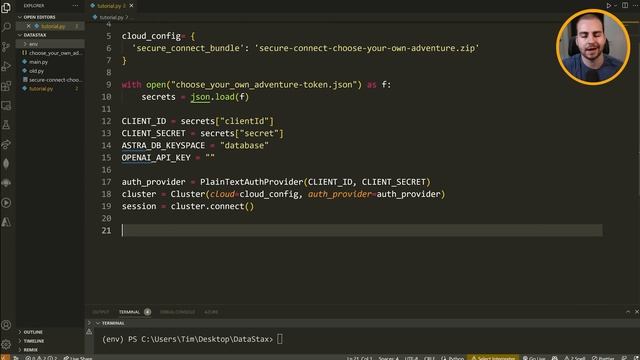Click 'json' underlined on line 10
Viewport: 640px width, 360px height.
coord(200,97)
